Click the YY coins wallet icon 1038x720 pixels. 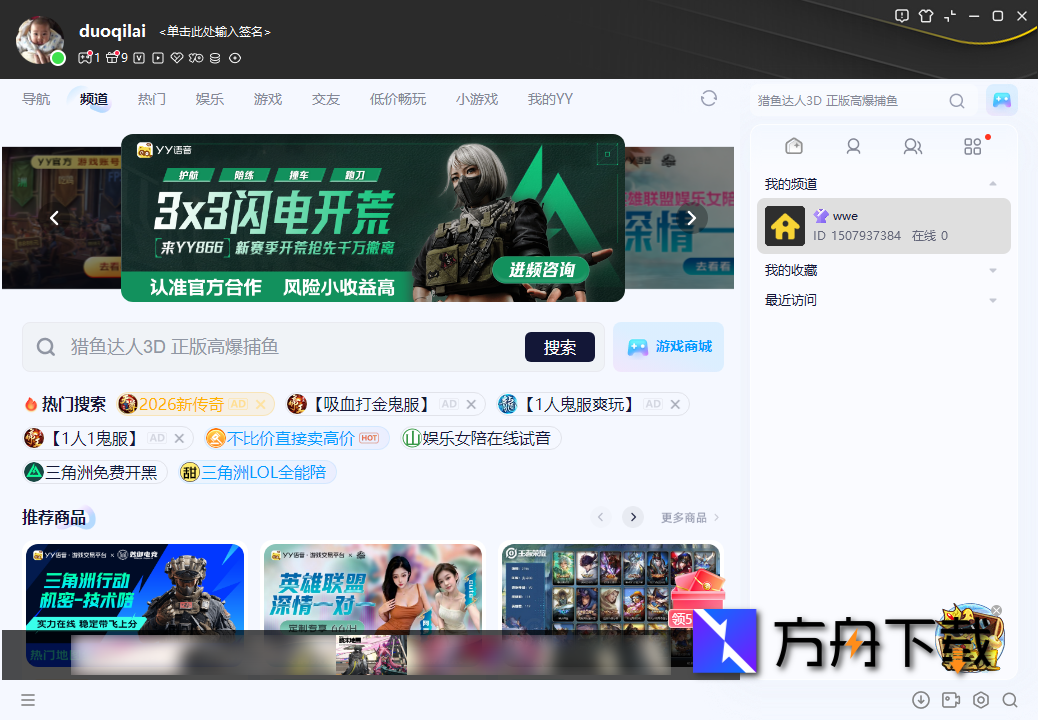[214, 58]
